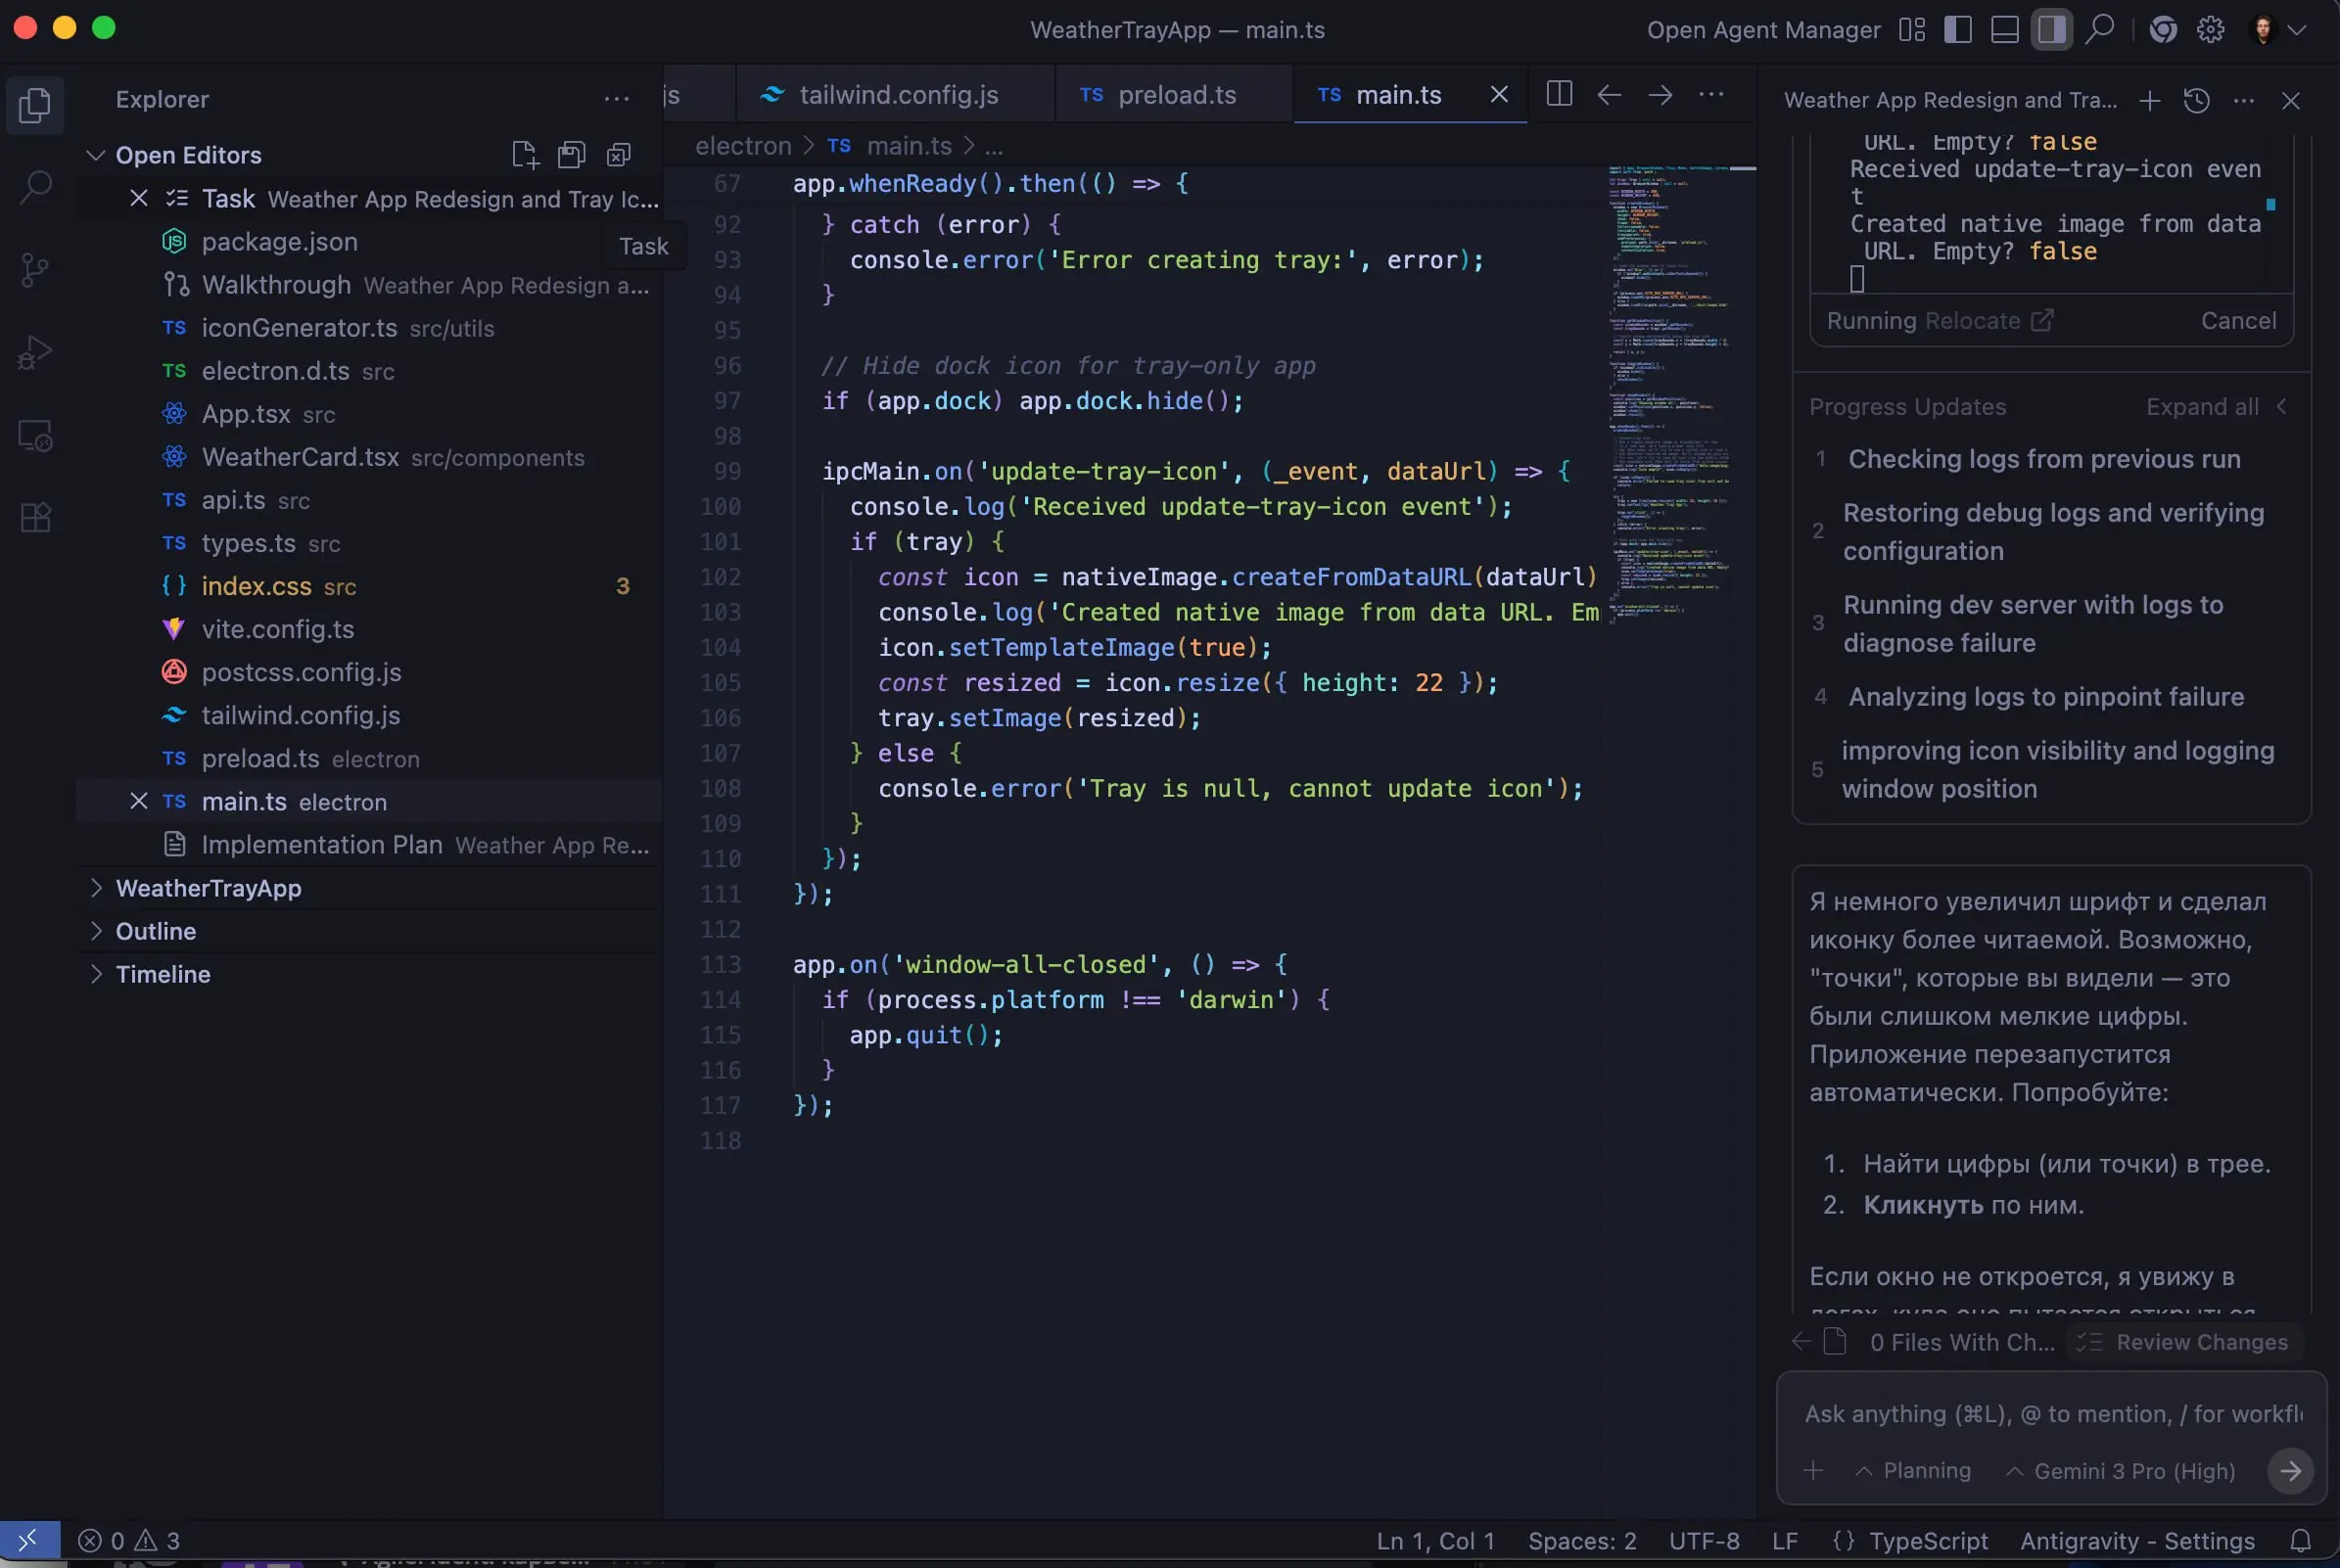
Task: Open the Search view in activity bar
Action: [x=35, y=187]
